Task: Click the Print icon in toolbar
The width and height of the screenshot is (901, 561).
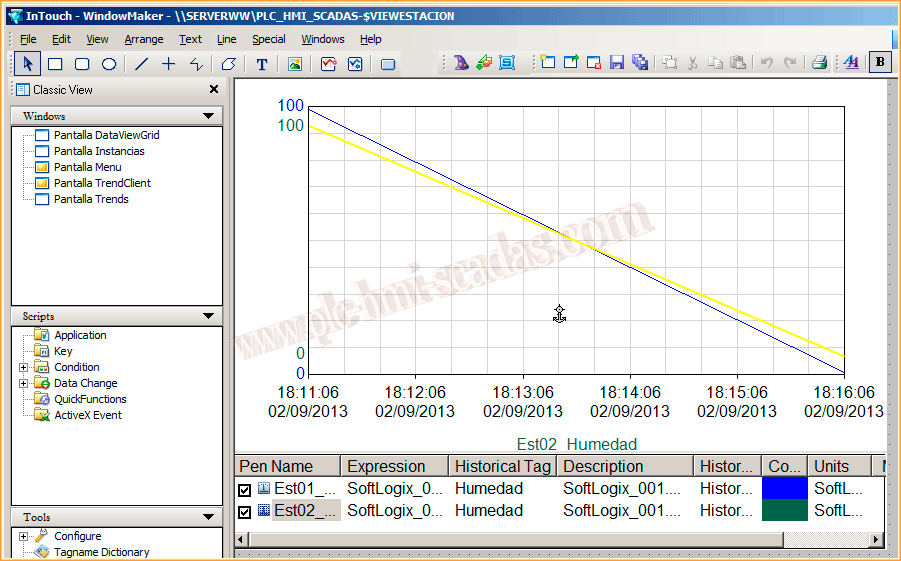Action: point(820,63)
